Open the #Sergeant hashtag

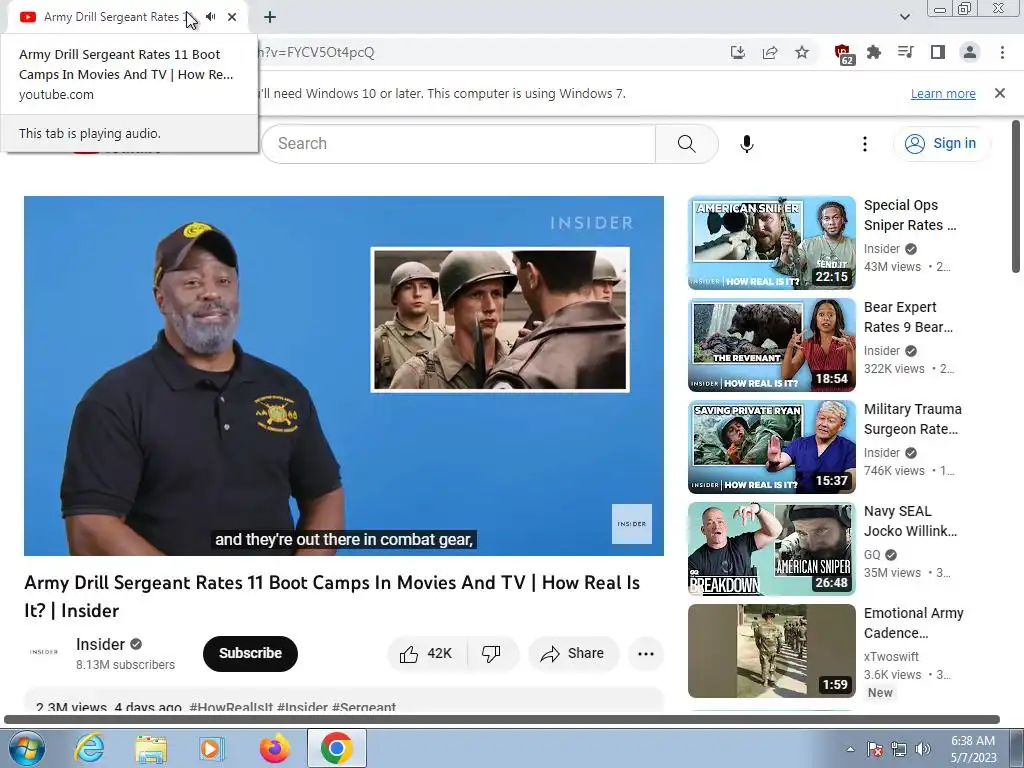coord(364,707)
